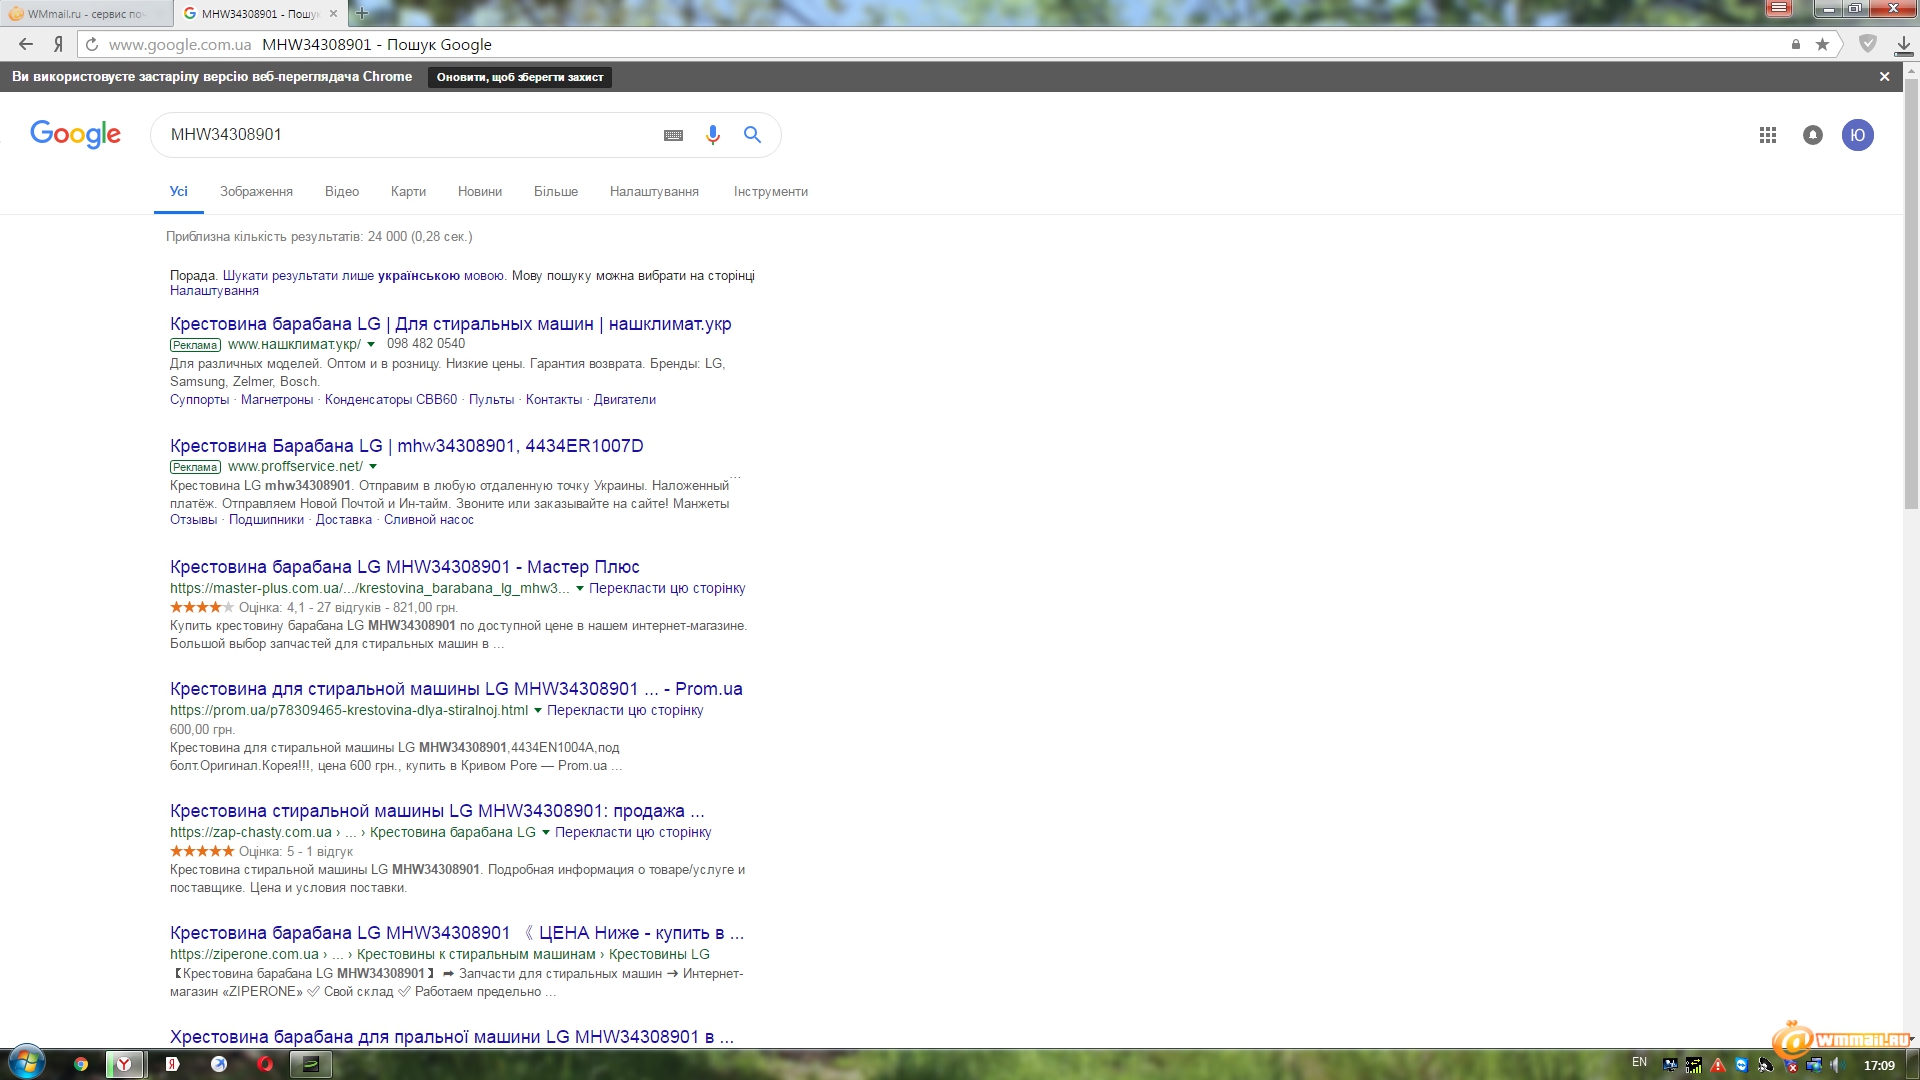Open the Подшипники sitelink
Image resolution: width=1920 pixels, height=1080 pixels.
point(266,519)
